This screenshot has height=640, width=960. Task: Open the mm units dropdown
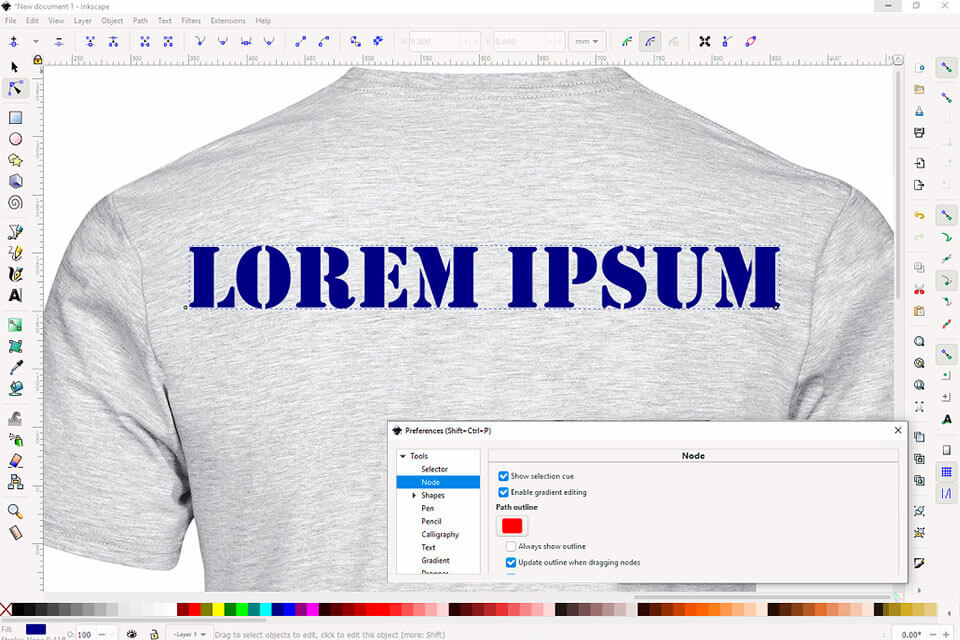click(x=587, y=42)
